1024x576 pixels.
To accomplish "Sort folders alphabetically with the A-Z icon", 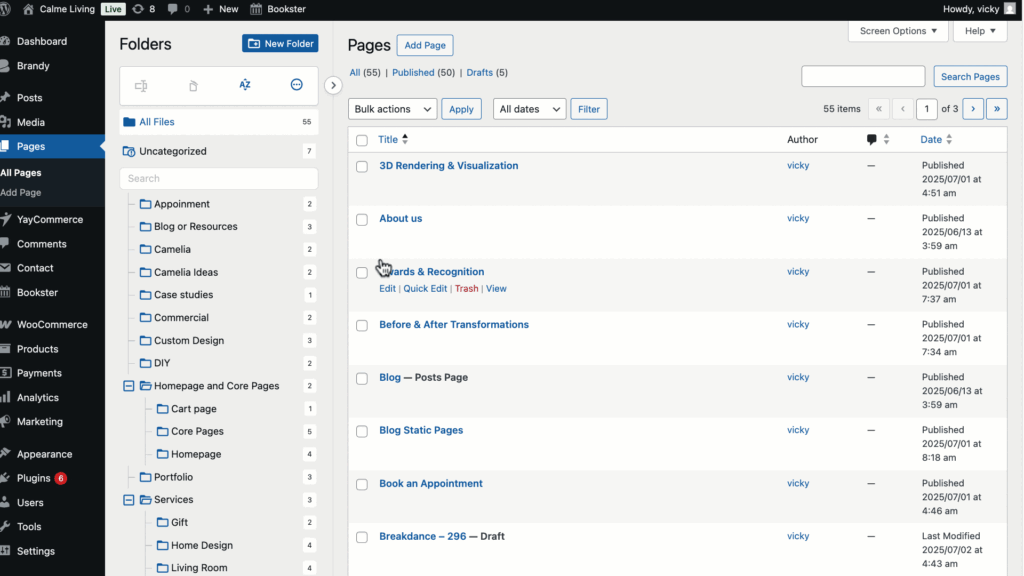I will pyautogui.click(x=244, y=85).
